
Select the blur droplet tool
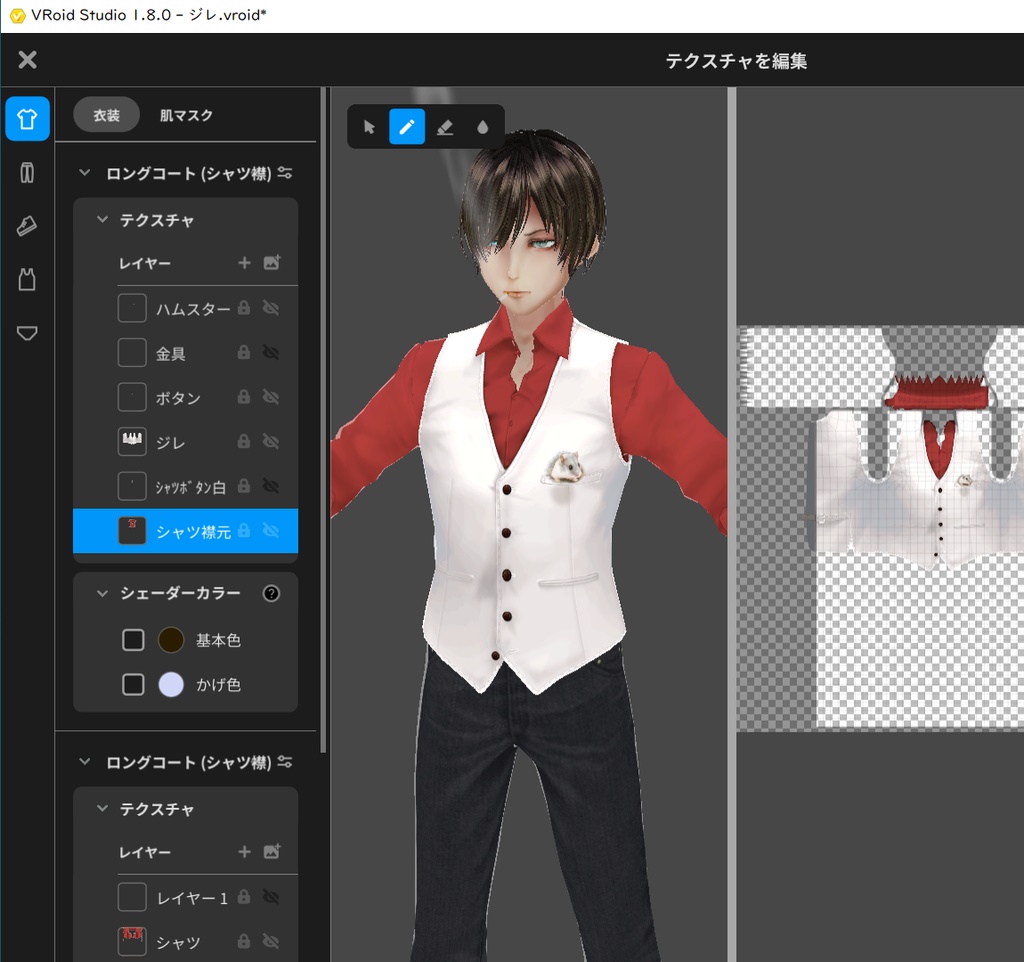(483, 127)
